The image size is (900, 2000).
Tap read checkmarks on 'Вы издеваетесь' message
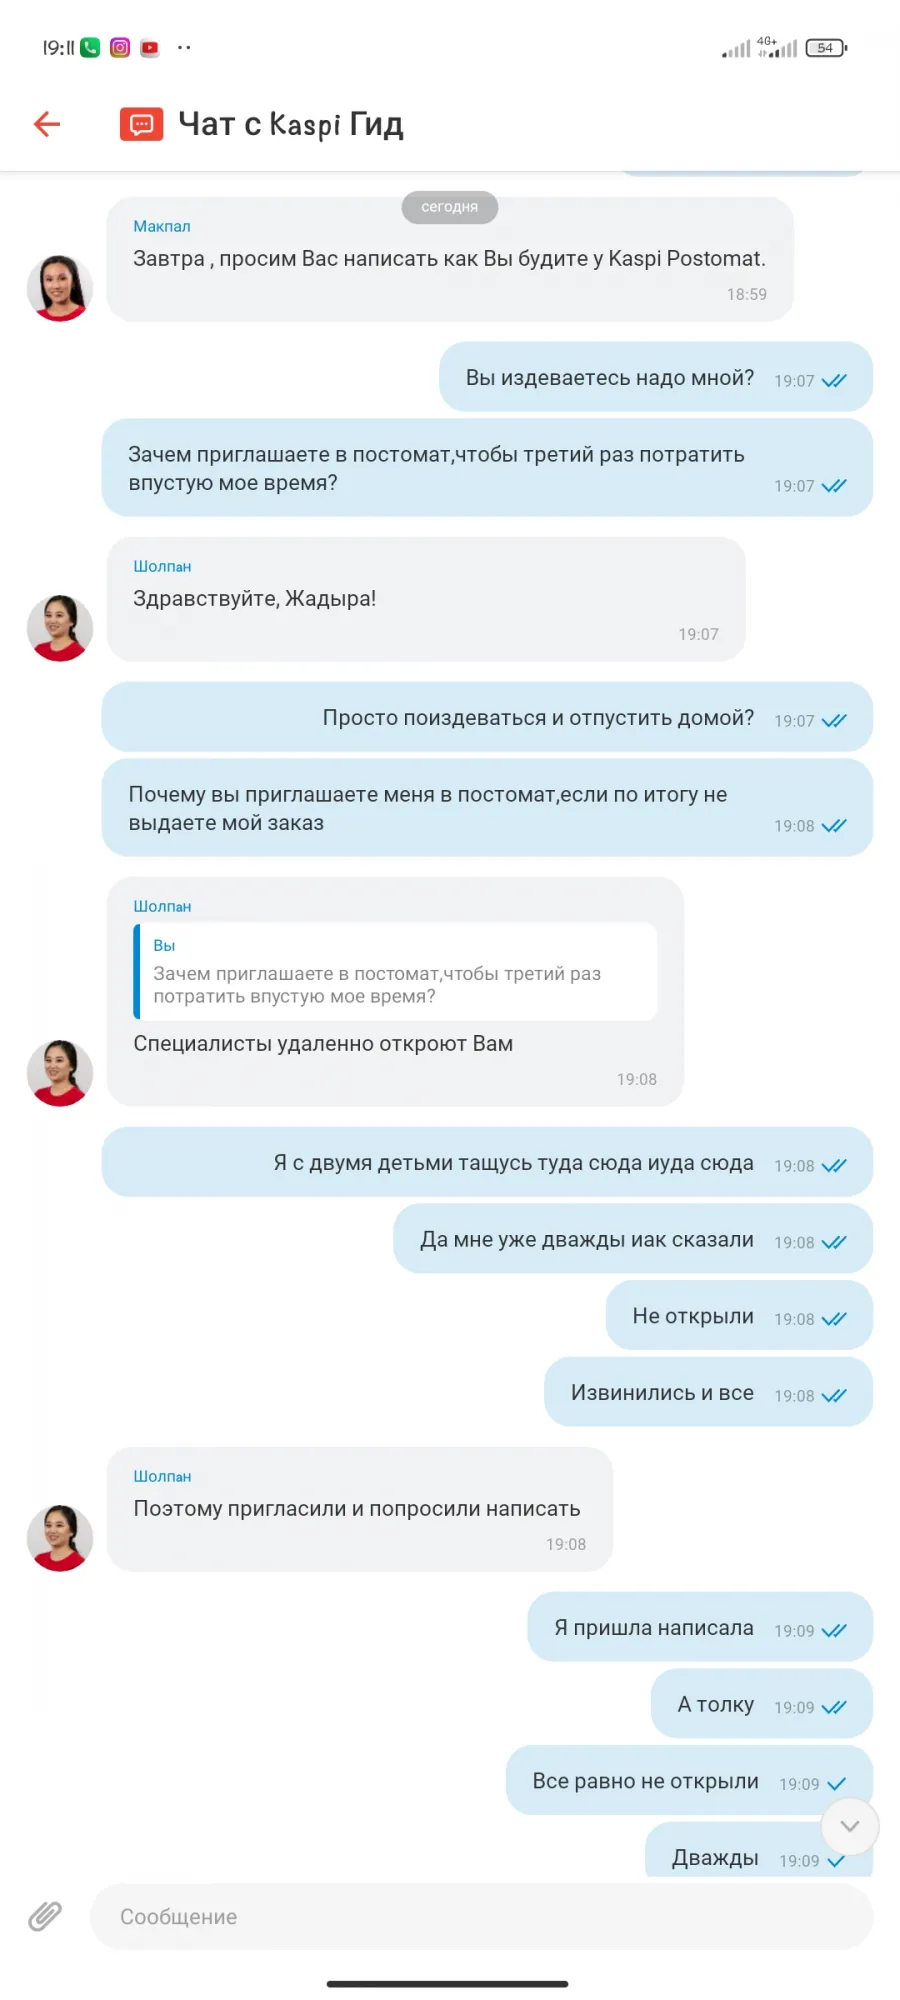pyautogui.click(x=834, y=380)
